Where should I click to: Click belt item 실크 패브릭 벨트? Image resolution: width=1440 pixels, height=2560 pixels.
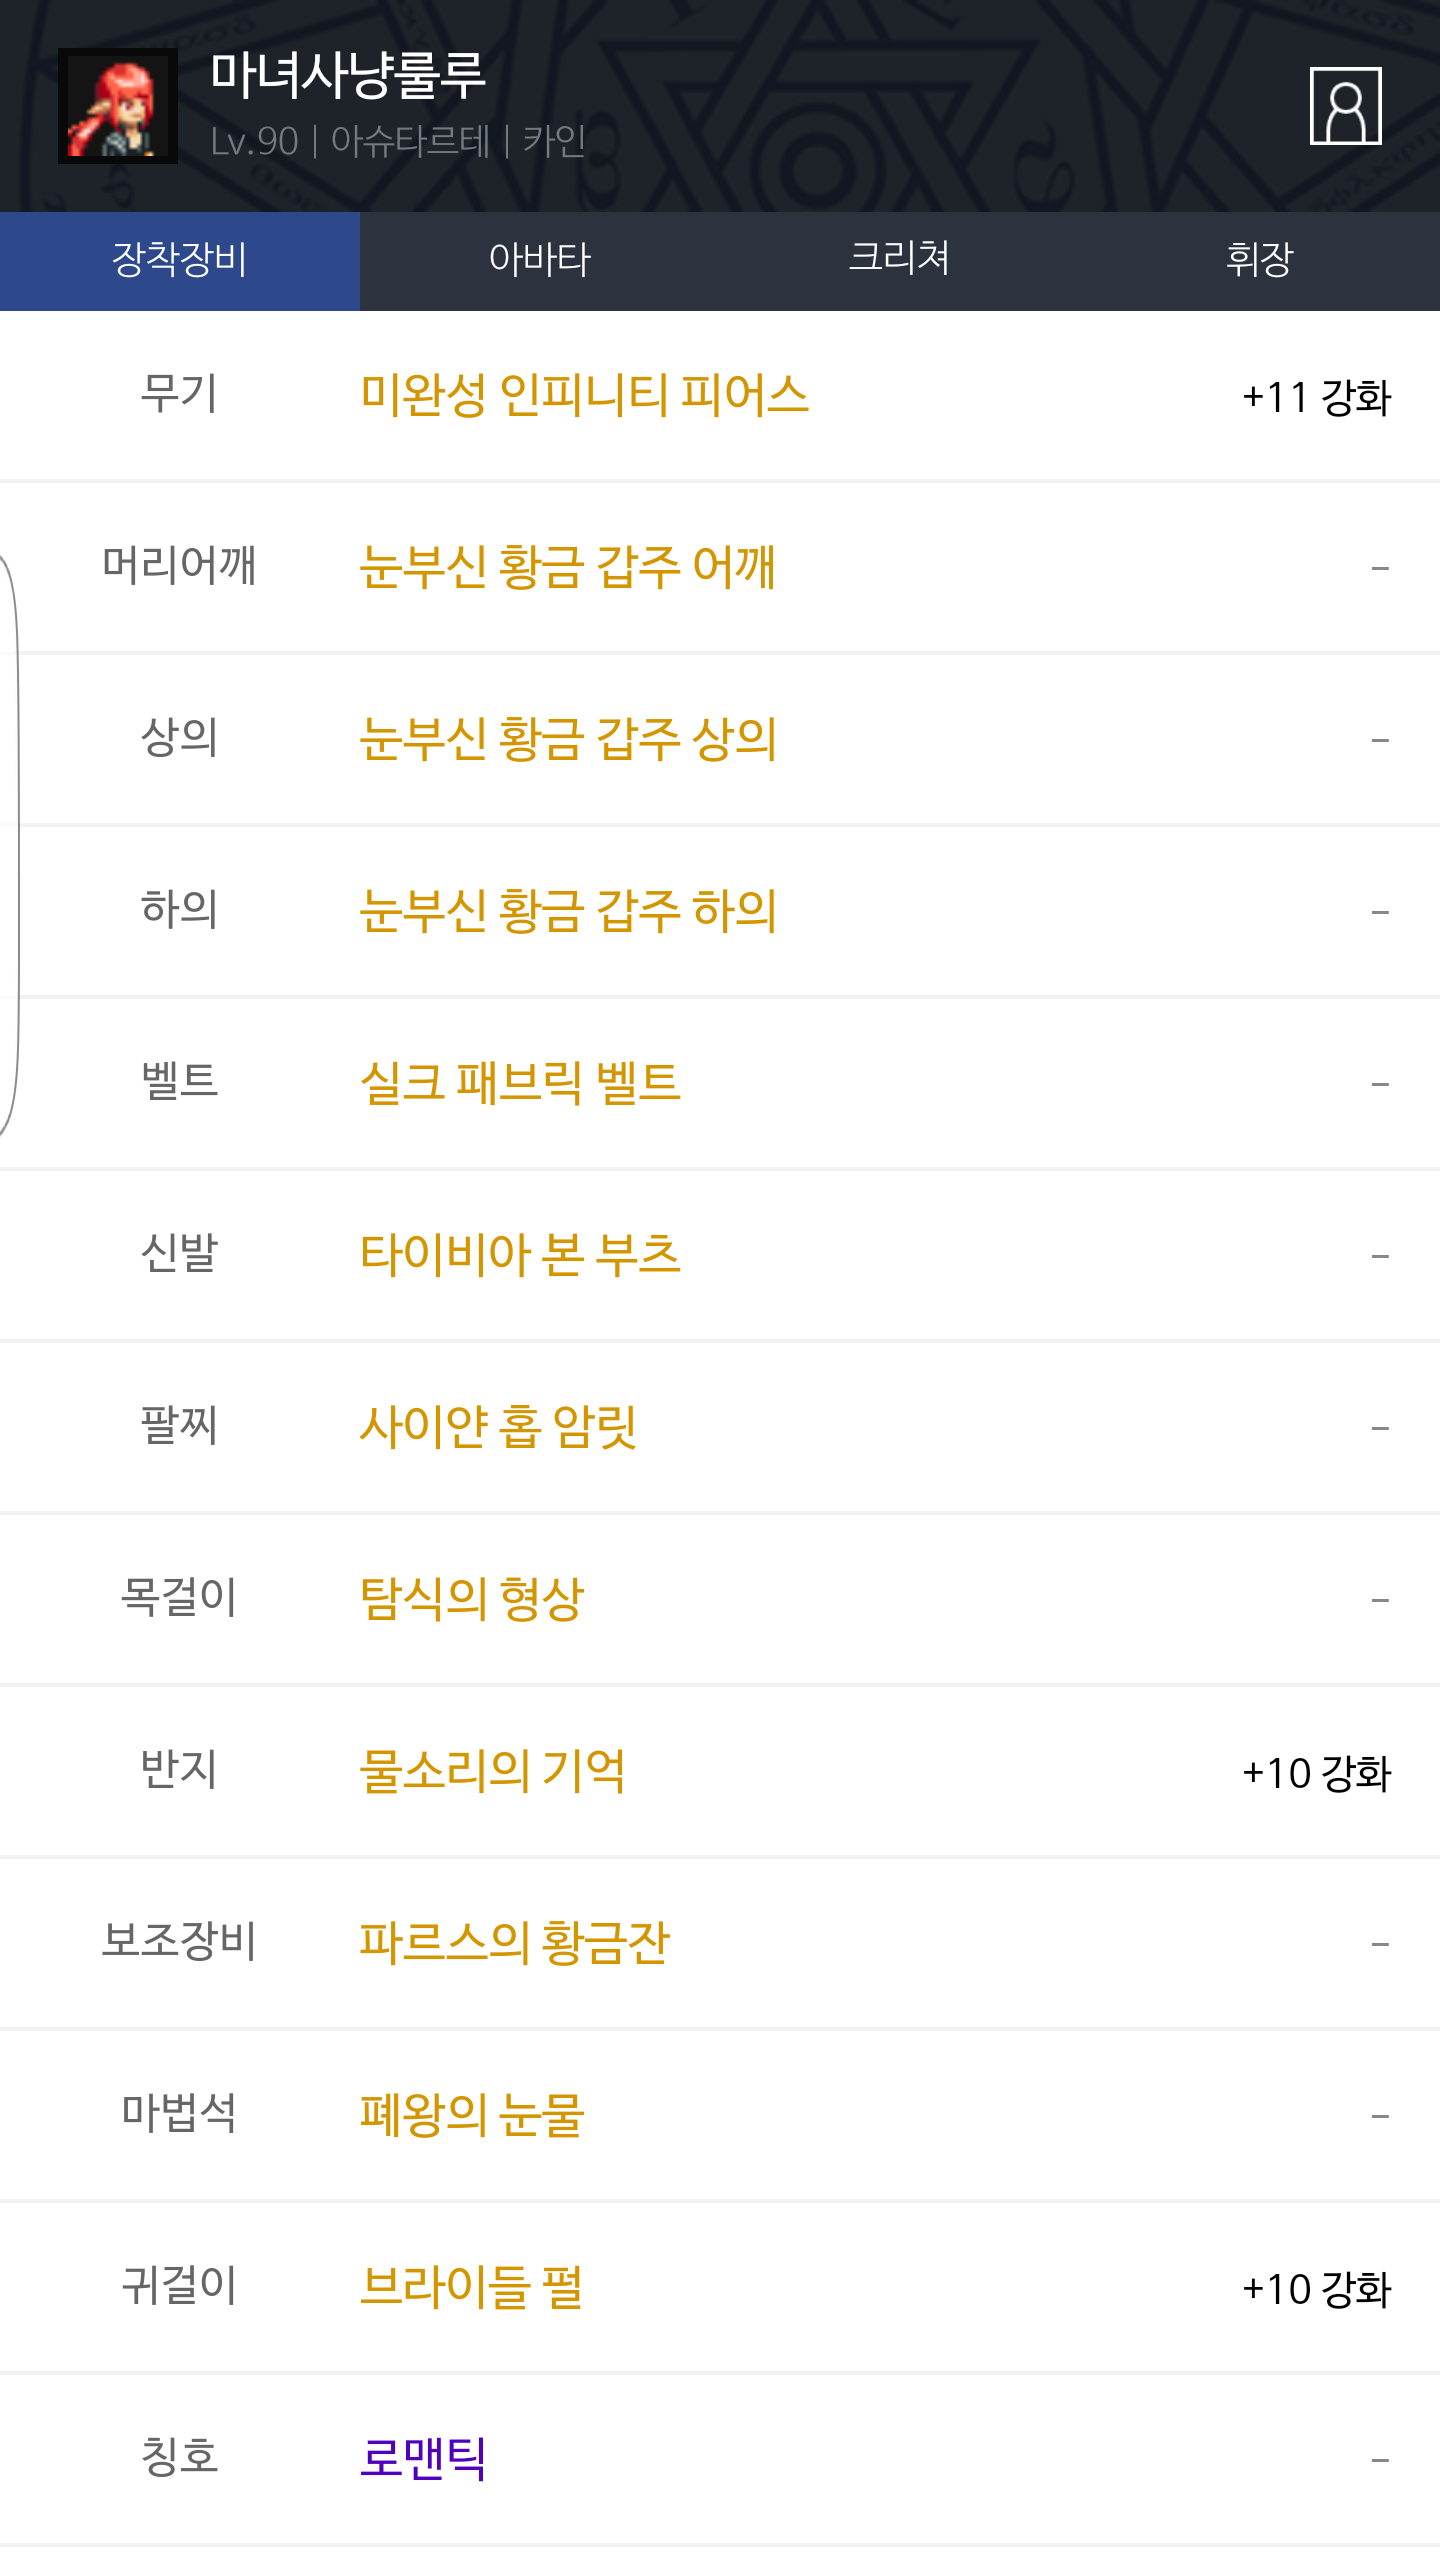point(520,1083)
